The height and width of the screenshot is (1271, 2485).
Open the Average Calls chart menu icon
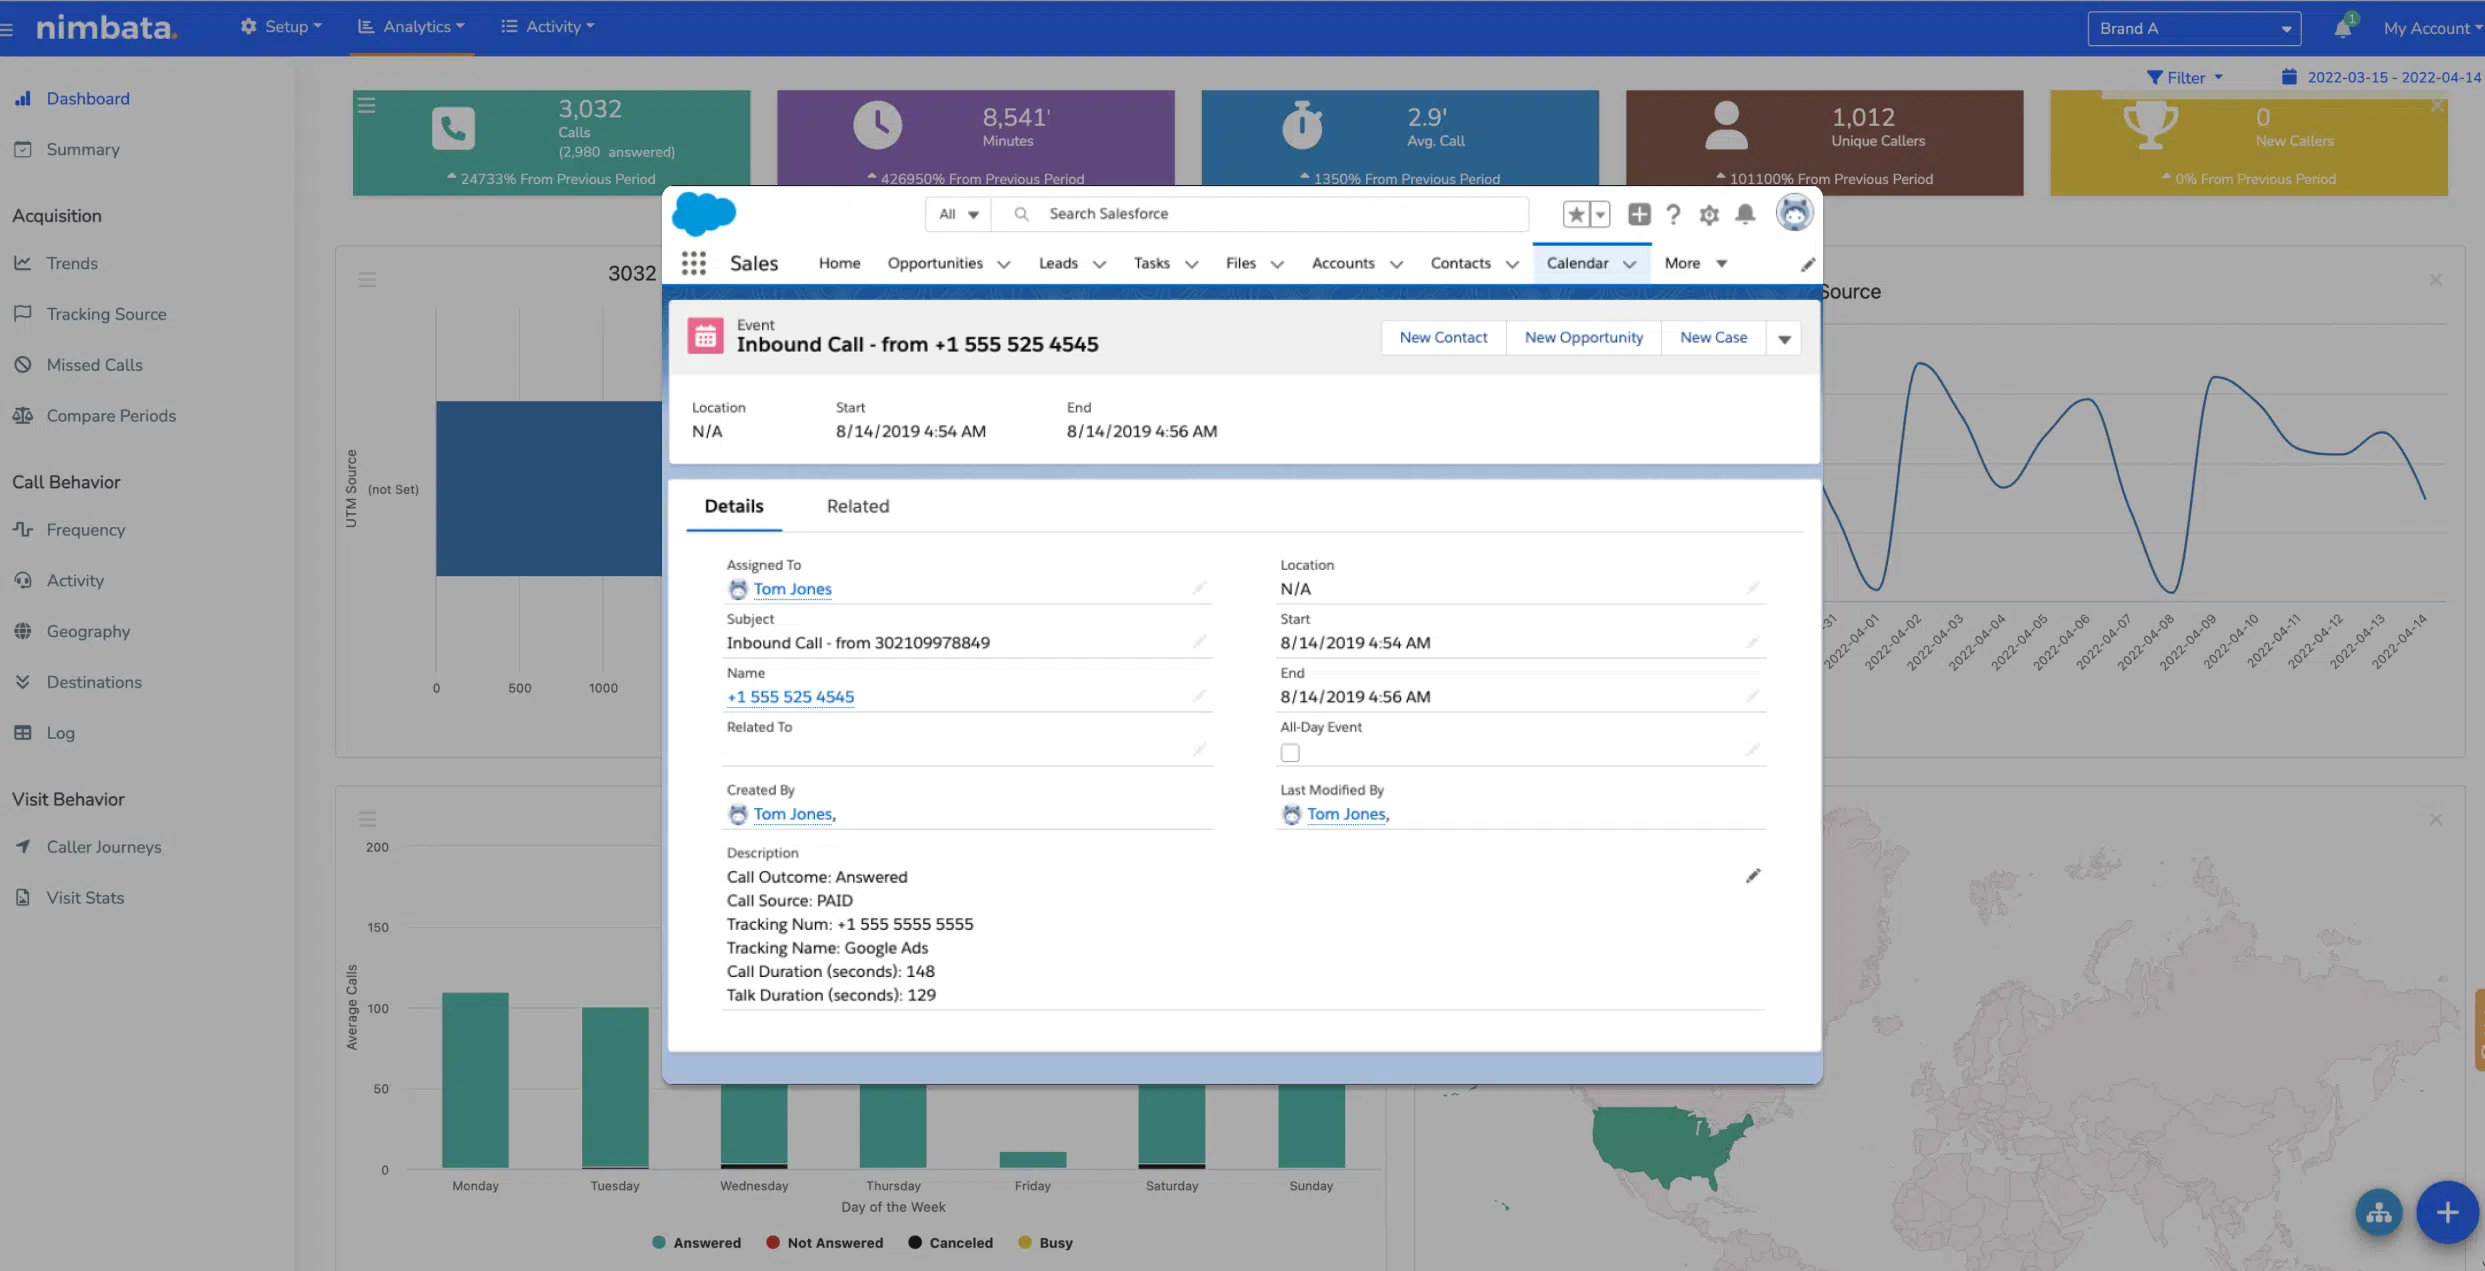pos(367,819)
